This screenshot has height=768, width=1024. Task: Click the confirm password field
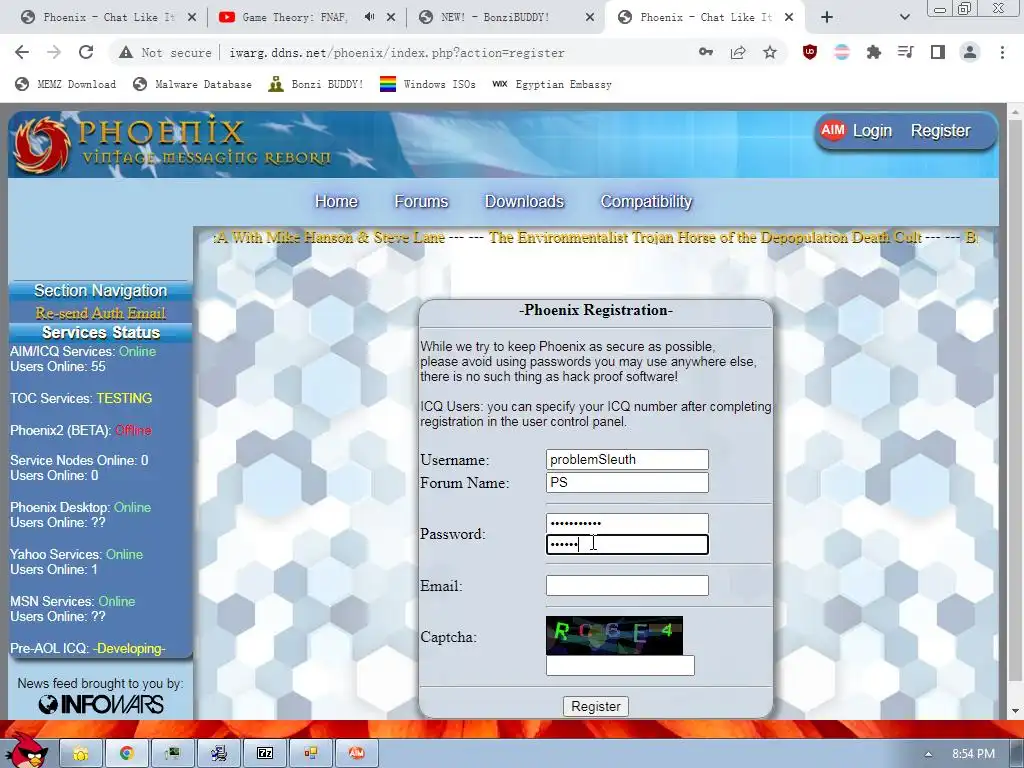tap(627, 544)
